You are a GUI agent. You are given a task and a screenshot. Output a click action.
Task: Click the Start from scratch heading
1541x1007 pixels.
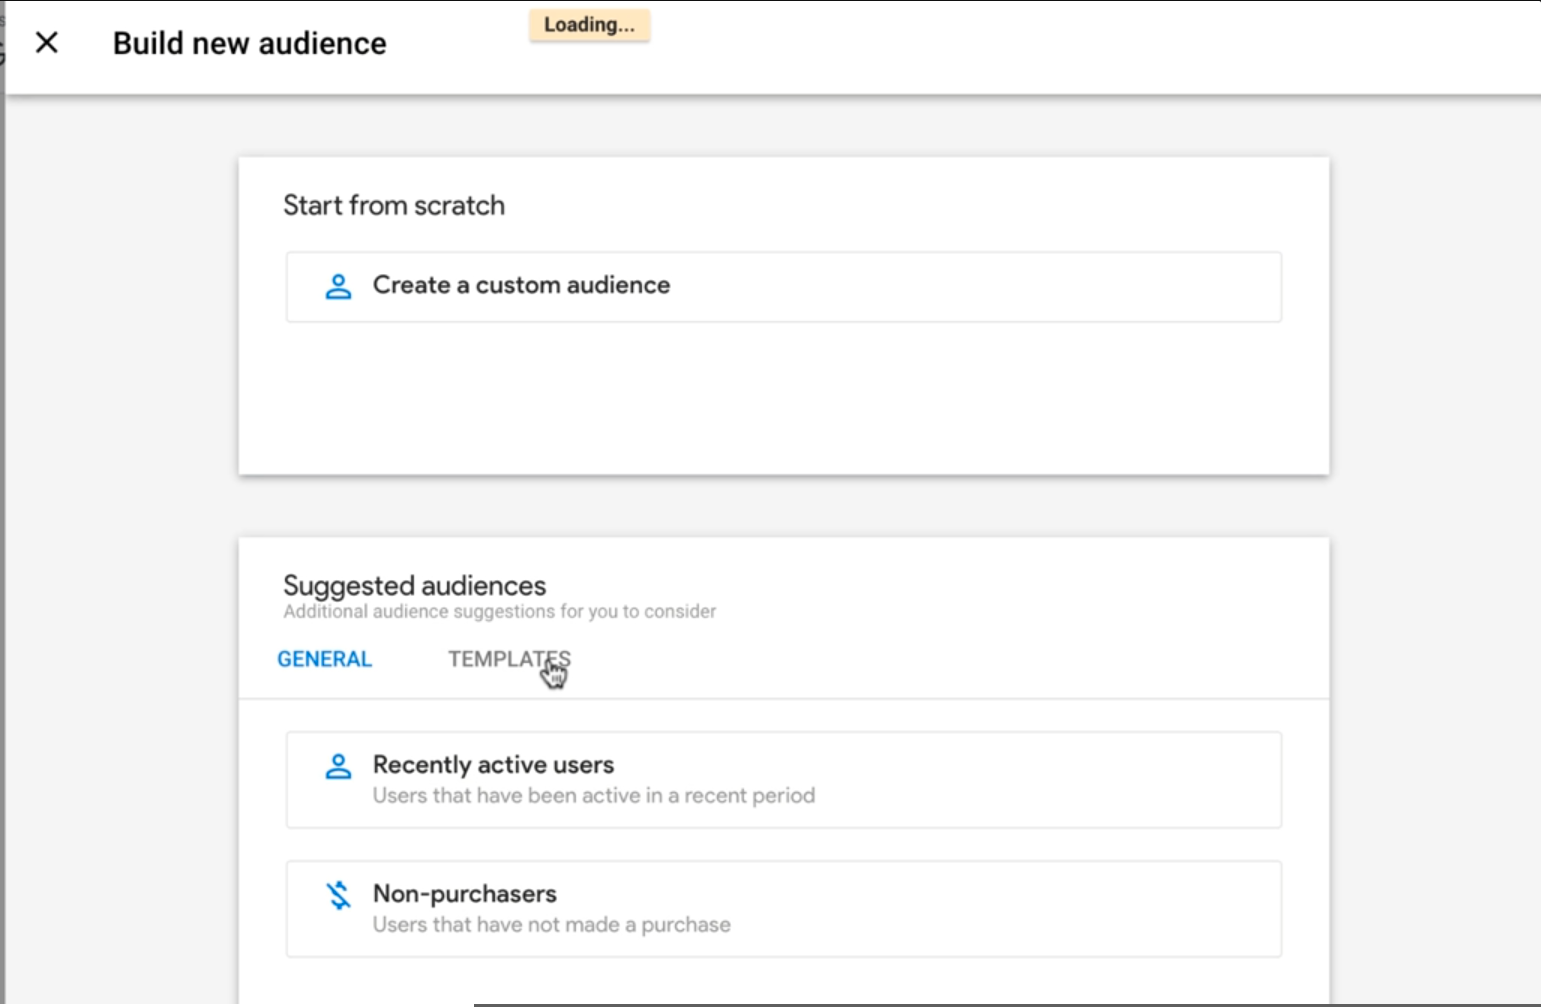pos(394,205)
